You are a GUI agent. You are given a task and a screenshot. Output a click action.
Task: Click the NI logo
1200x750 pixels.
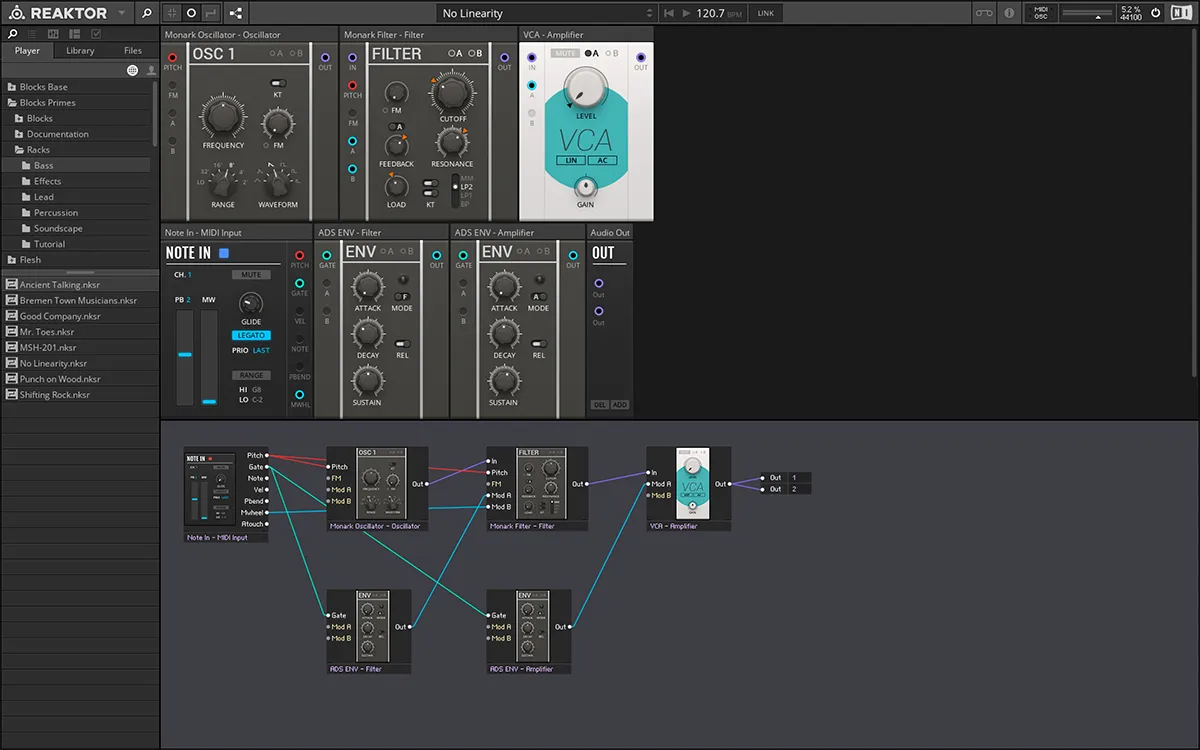tap(1181, 13)
